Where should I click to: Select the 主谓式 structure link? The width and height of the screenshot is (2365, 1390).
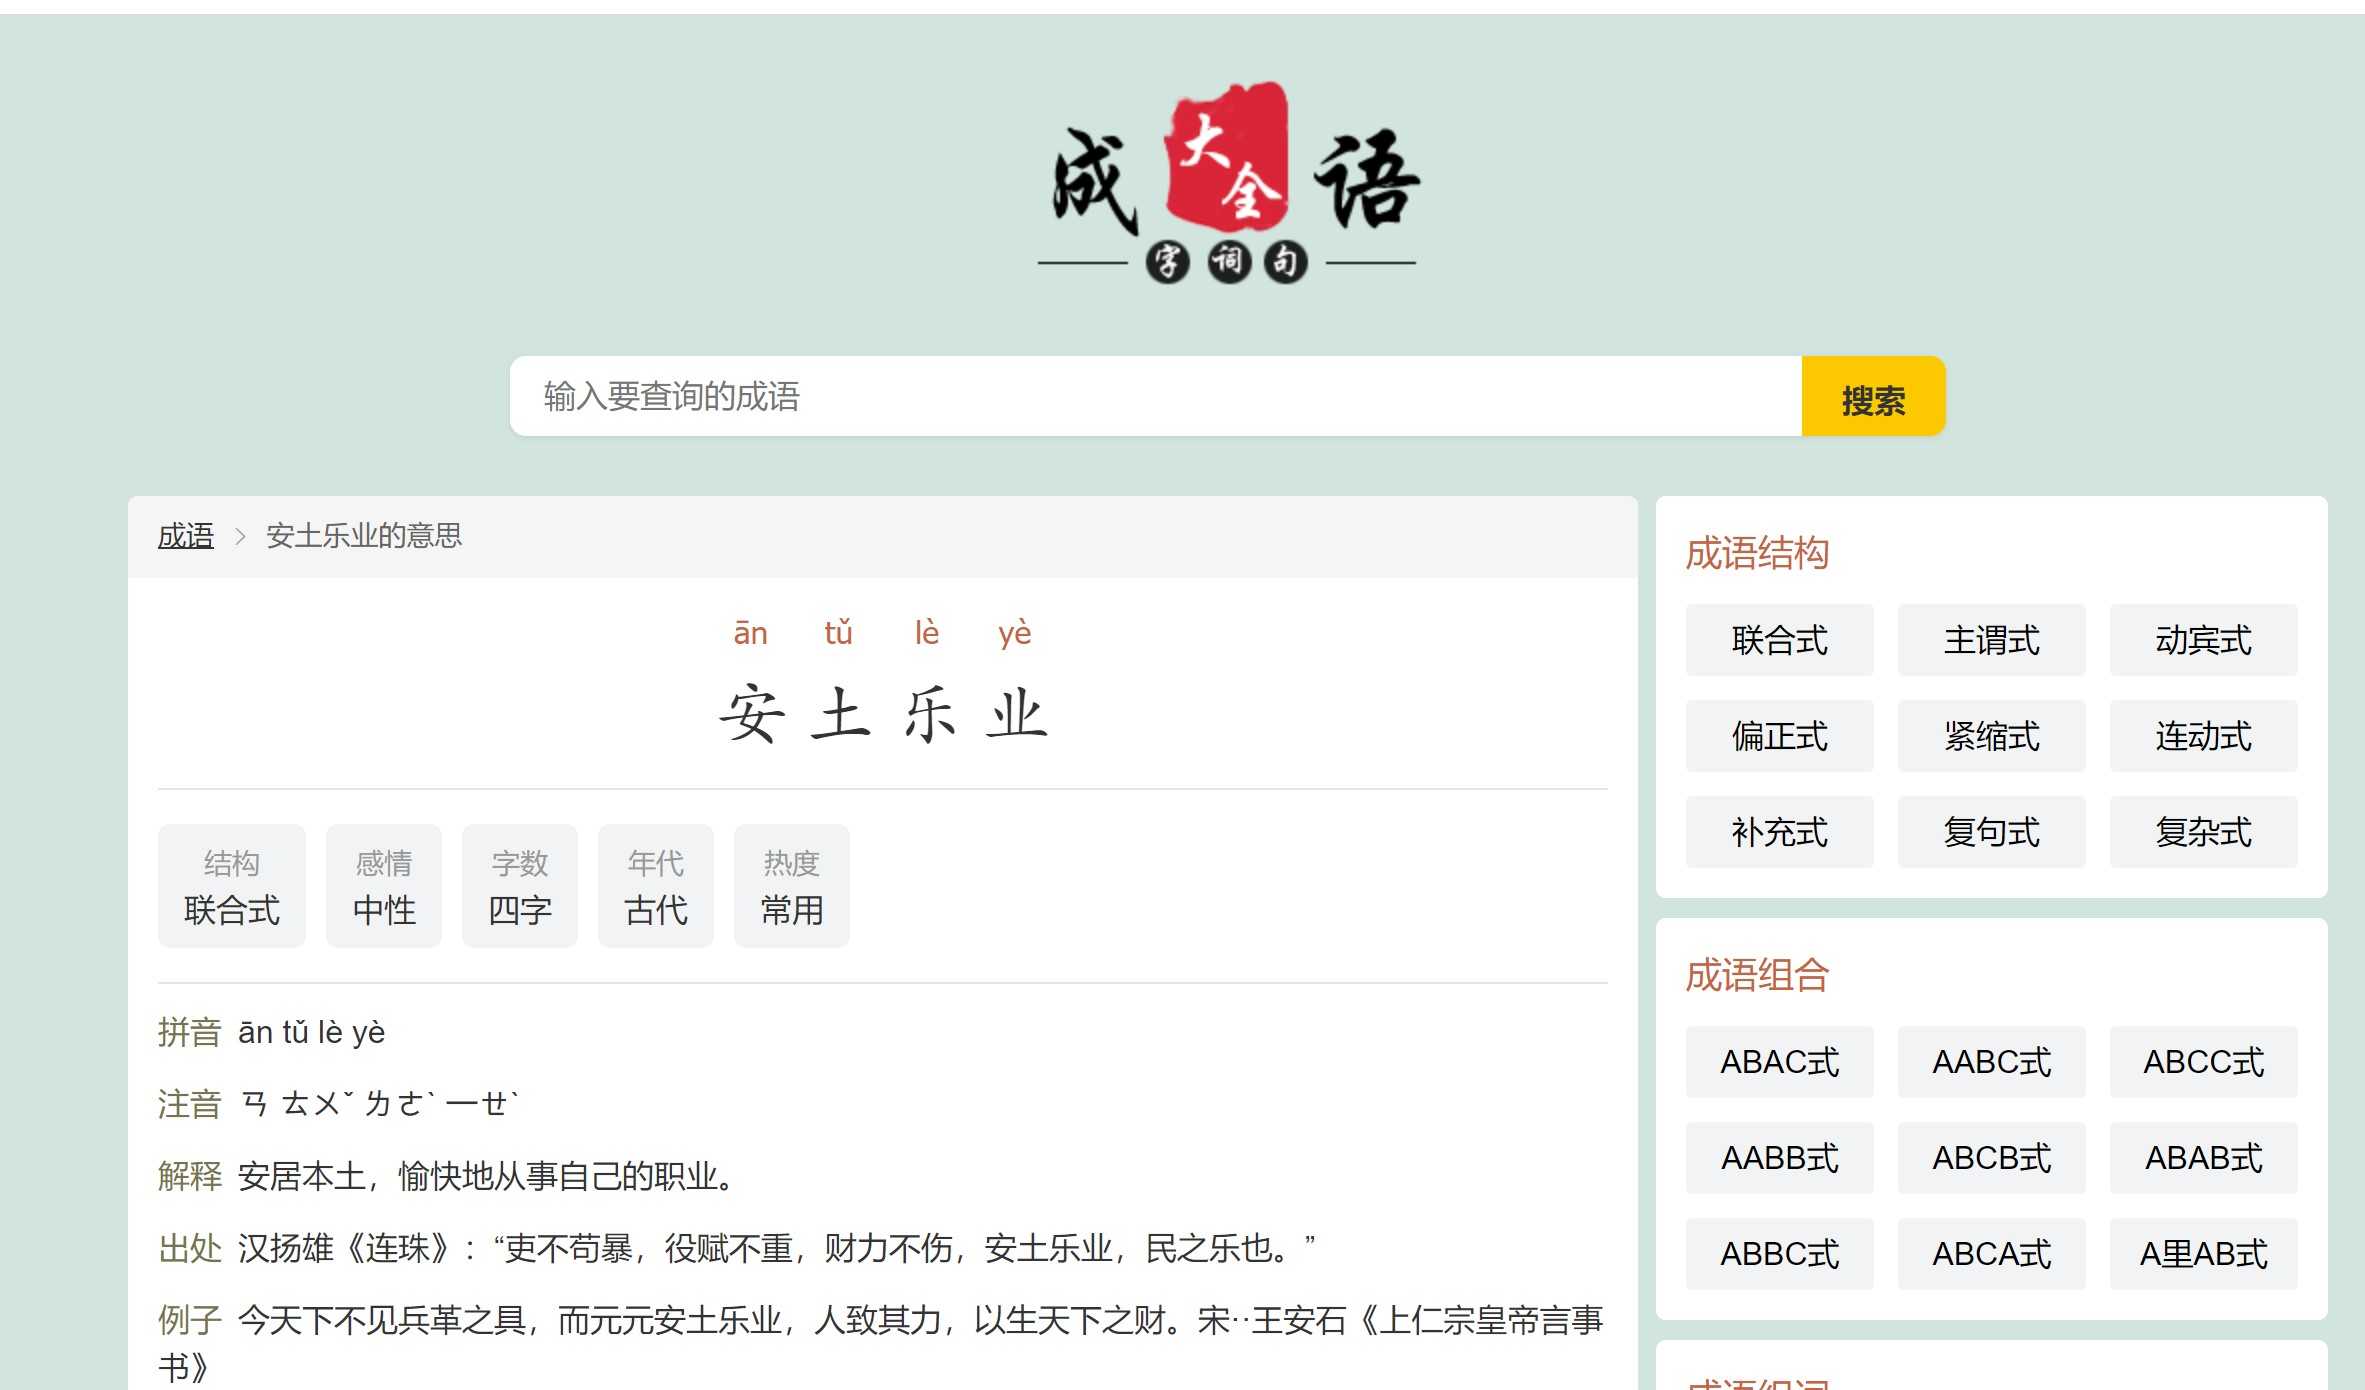1992,640
